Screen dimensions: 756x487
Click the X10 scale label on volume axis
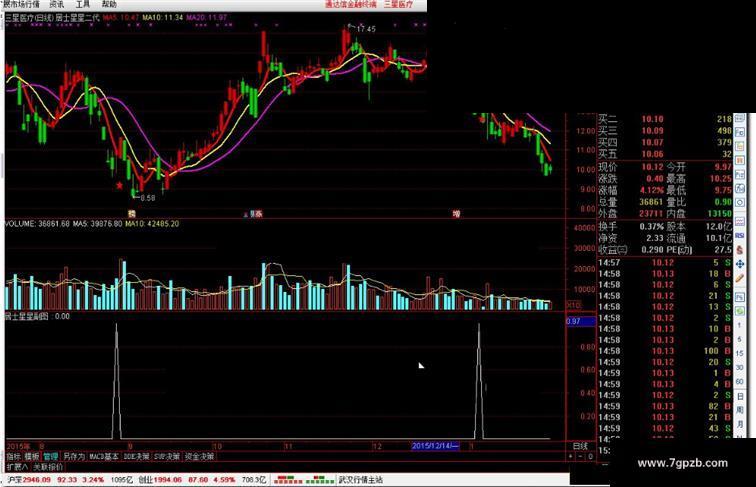(x=573, y=305)
